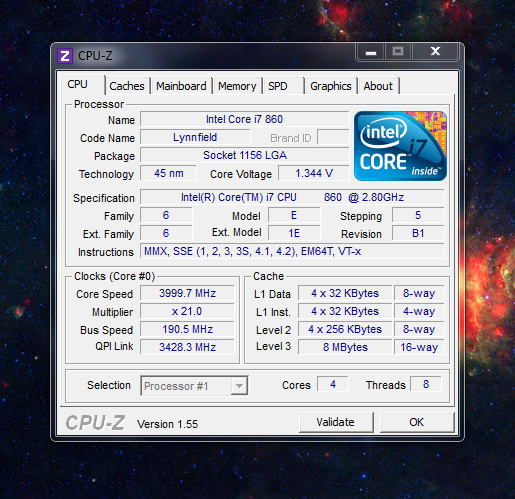Click the L1 Inst. 4-way value

tap(419, 311)
